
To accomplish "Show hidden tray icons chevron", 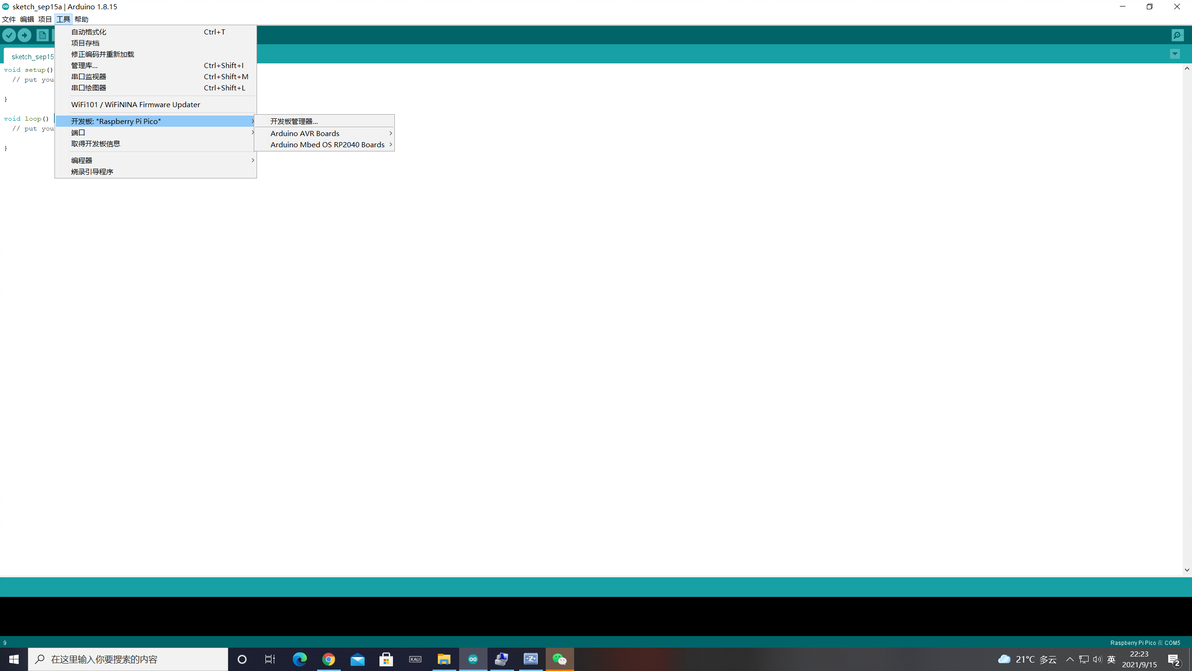I will click(1070, 659).
